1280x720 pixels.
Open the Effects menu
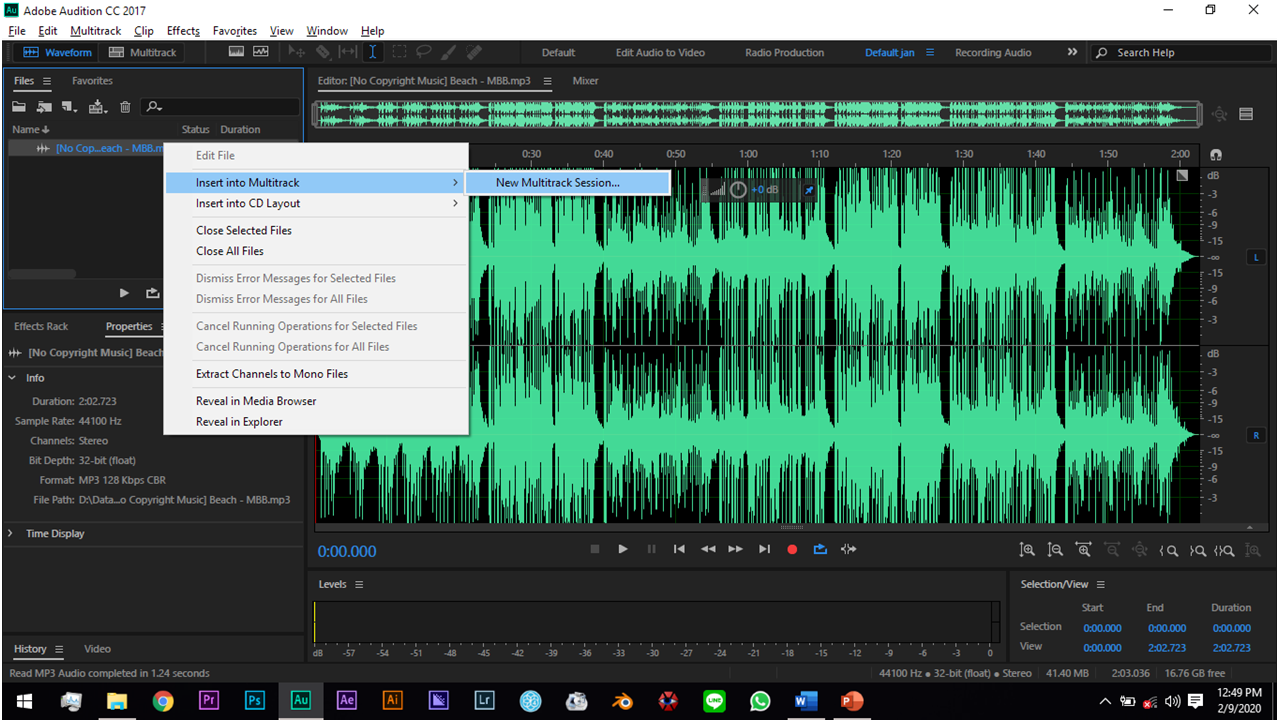click(183, 30)
